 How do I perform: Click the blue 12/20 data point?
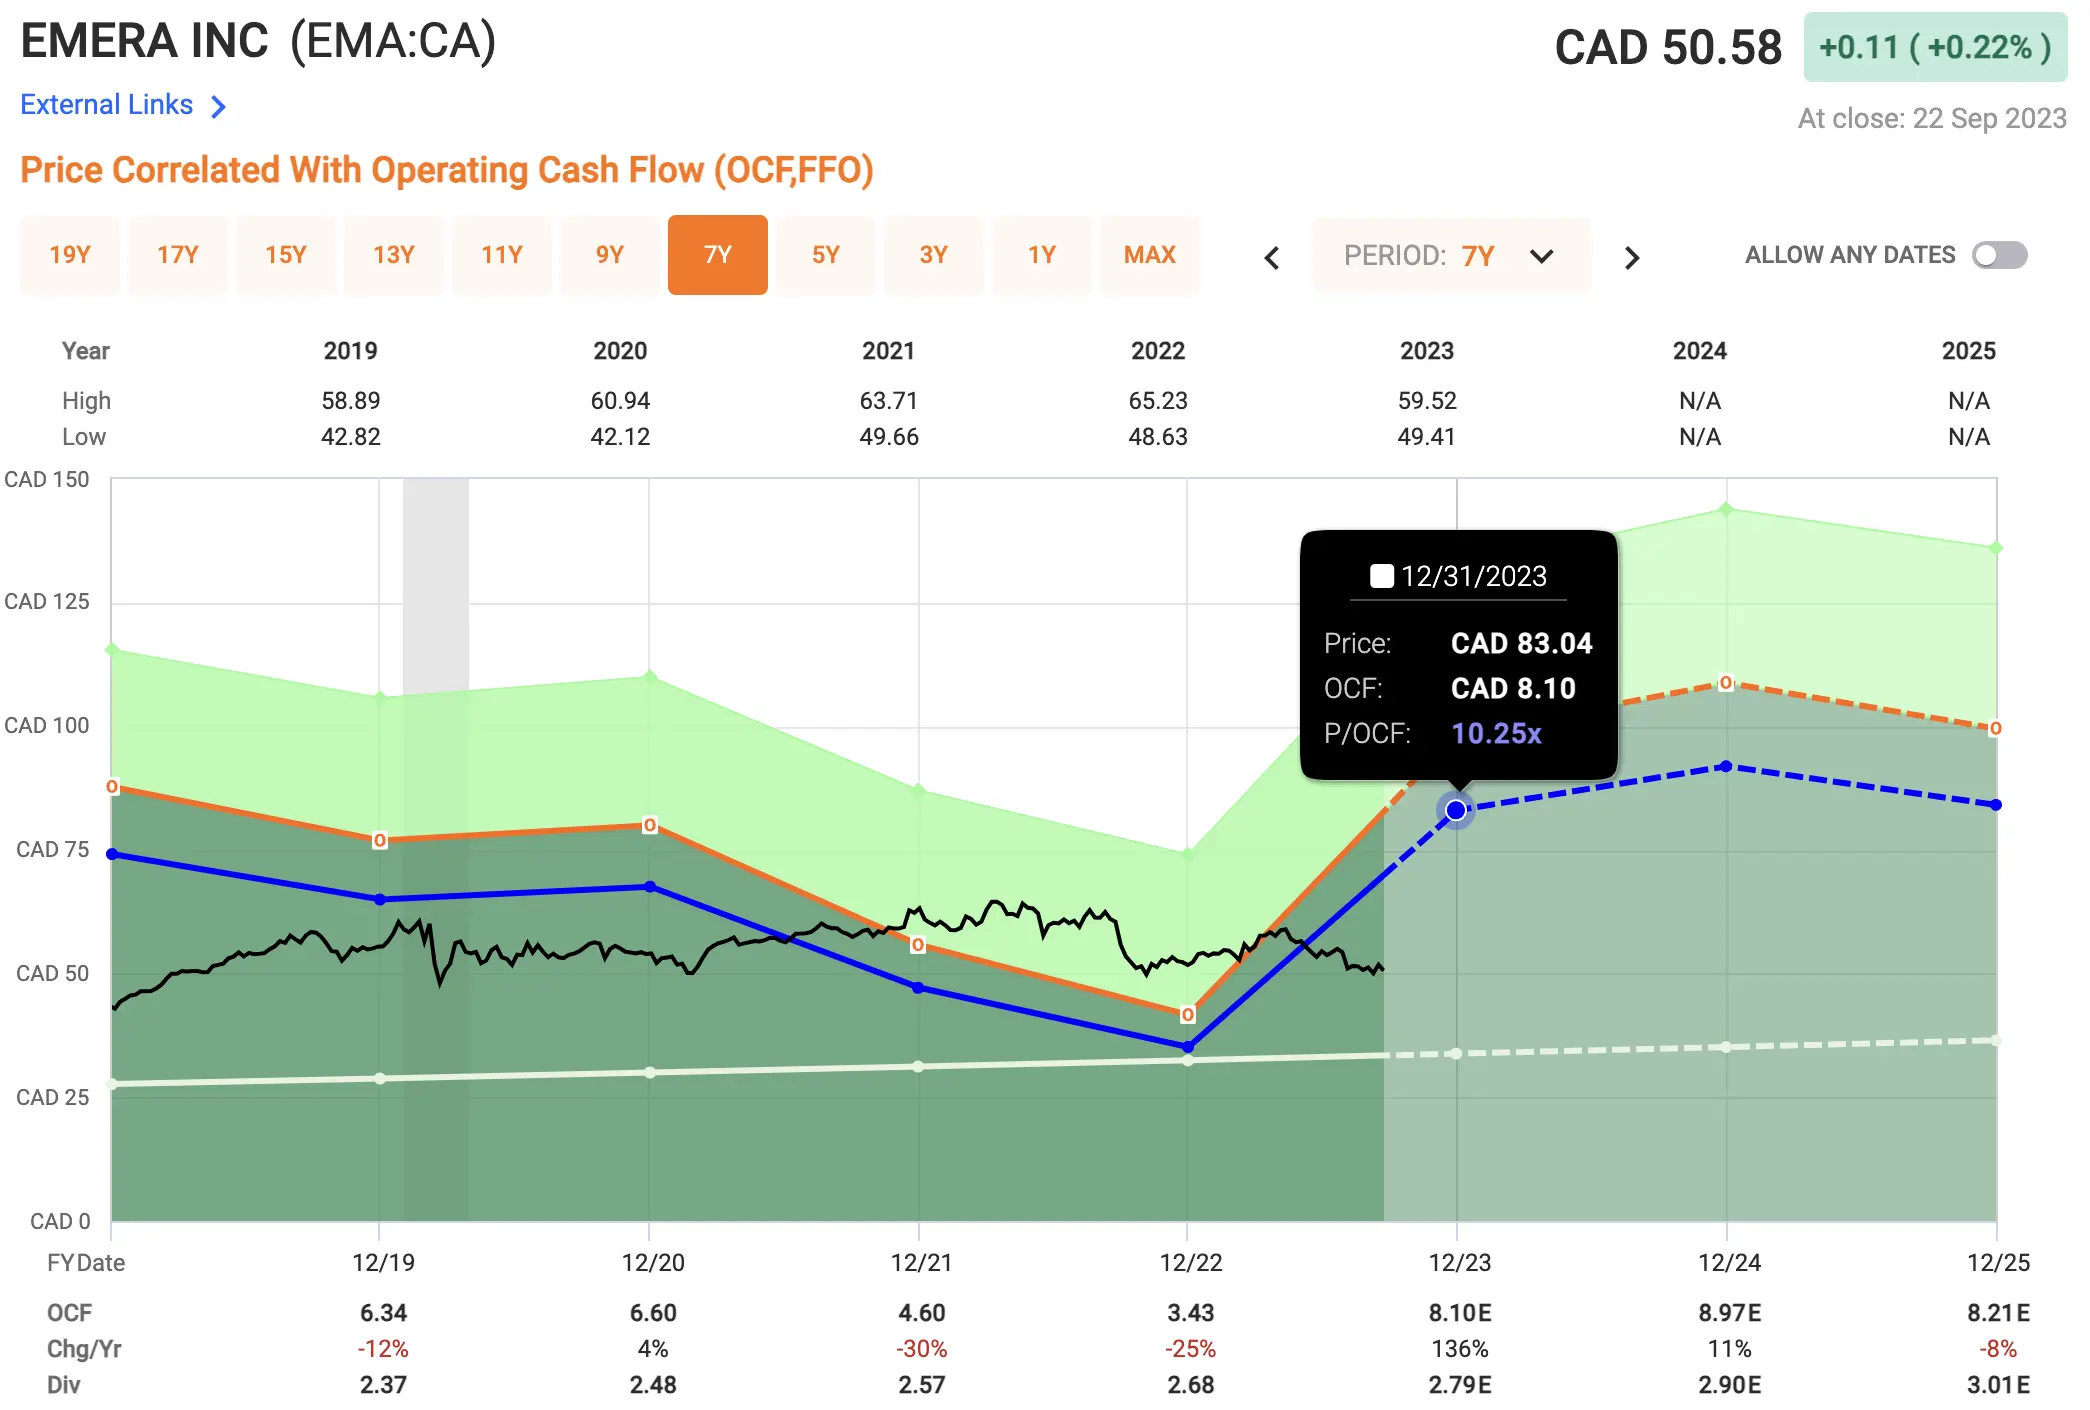[650, 887]
